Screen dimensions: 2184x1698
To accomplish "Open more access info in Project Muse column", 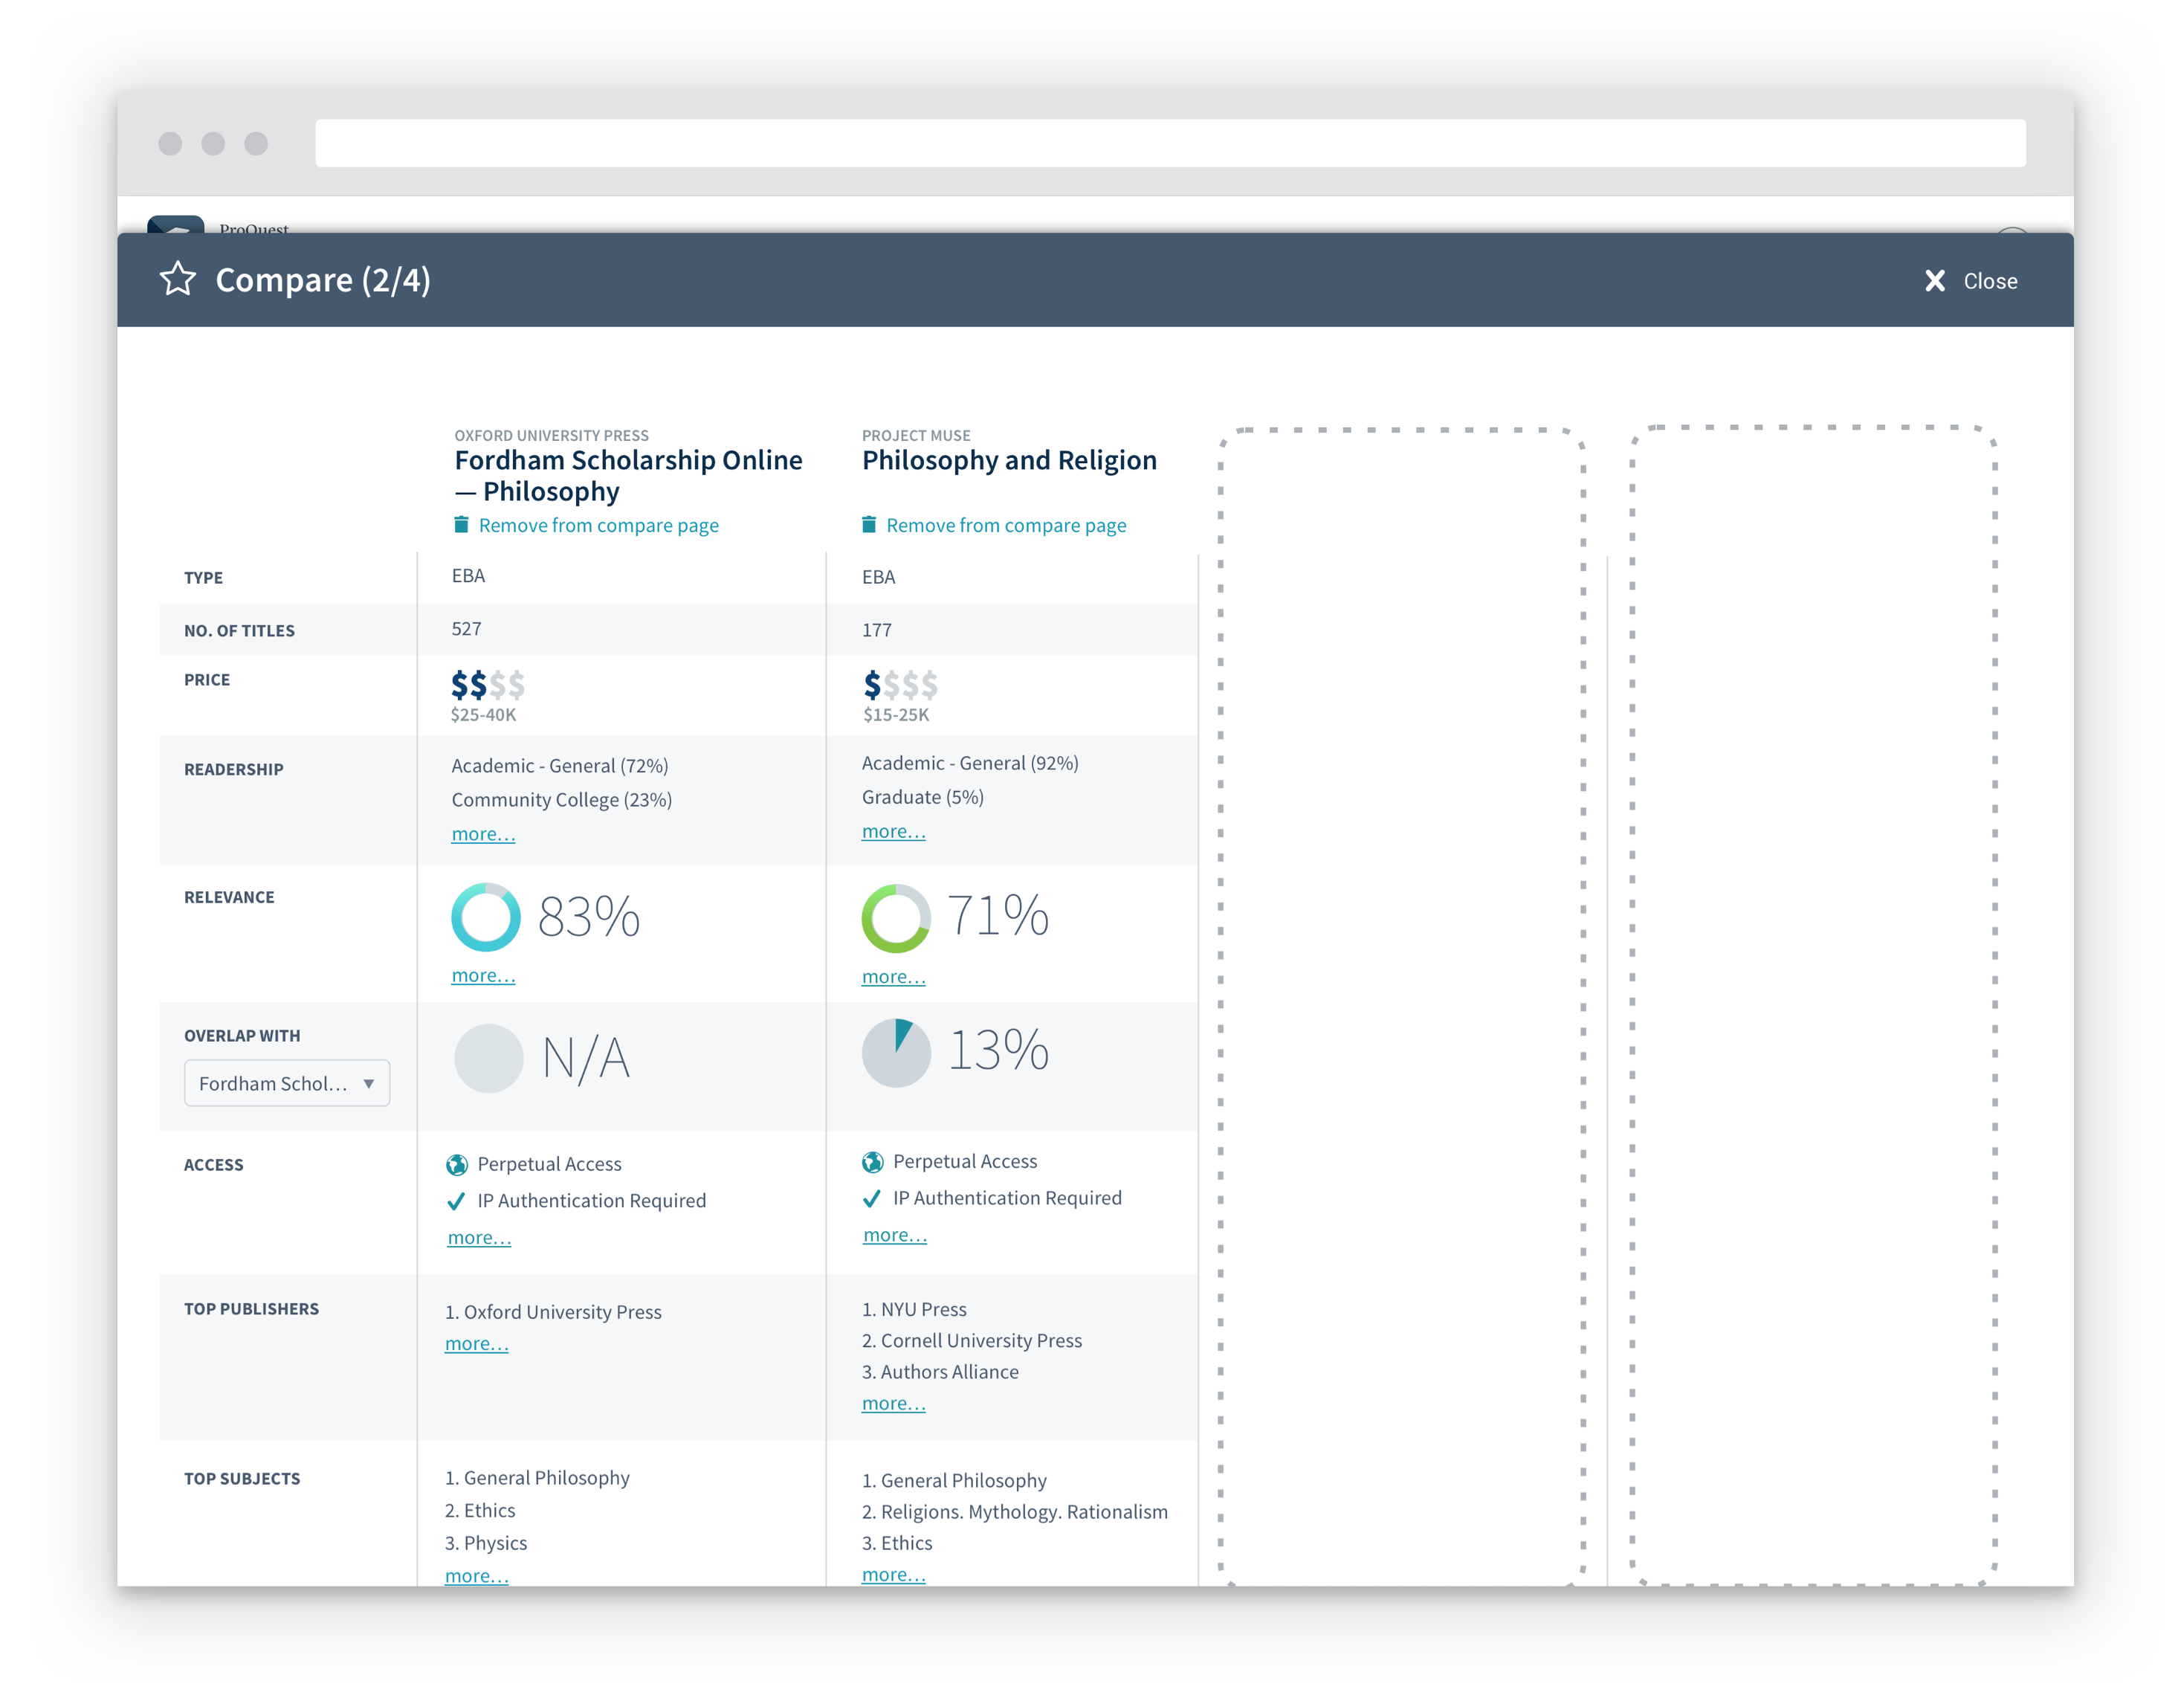I will point(895,1235).
